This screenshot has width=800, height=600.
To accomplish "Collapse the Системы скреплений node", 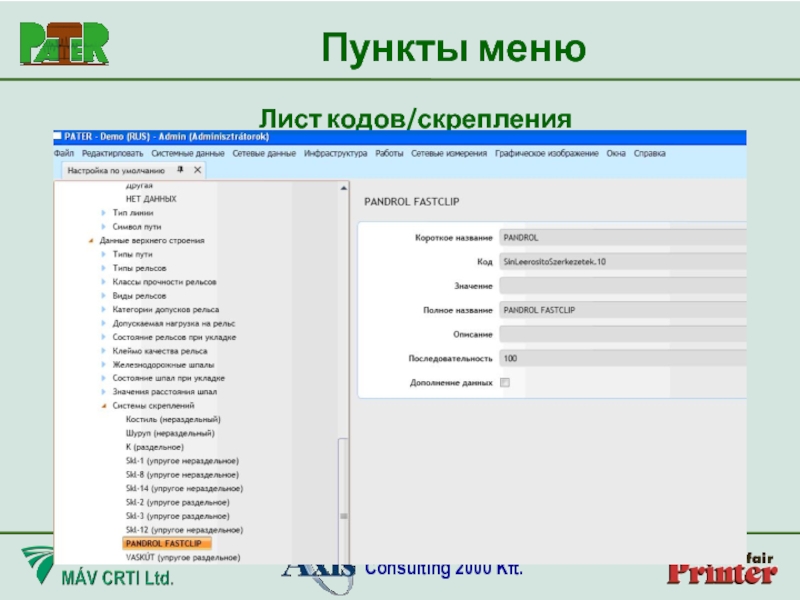I will (104, 406).
